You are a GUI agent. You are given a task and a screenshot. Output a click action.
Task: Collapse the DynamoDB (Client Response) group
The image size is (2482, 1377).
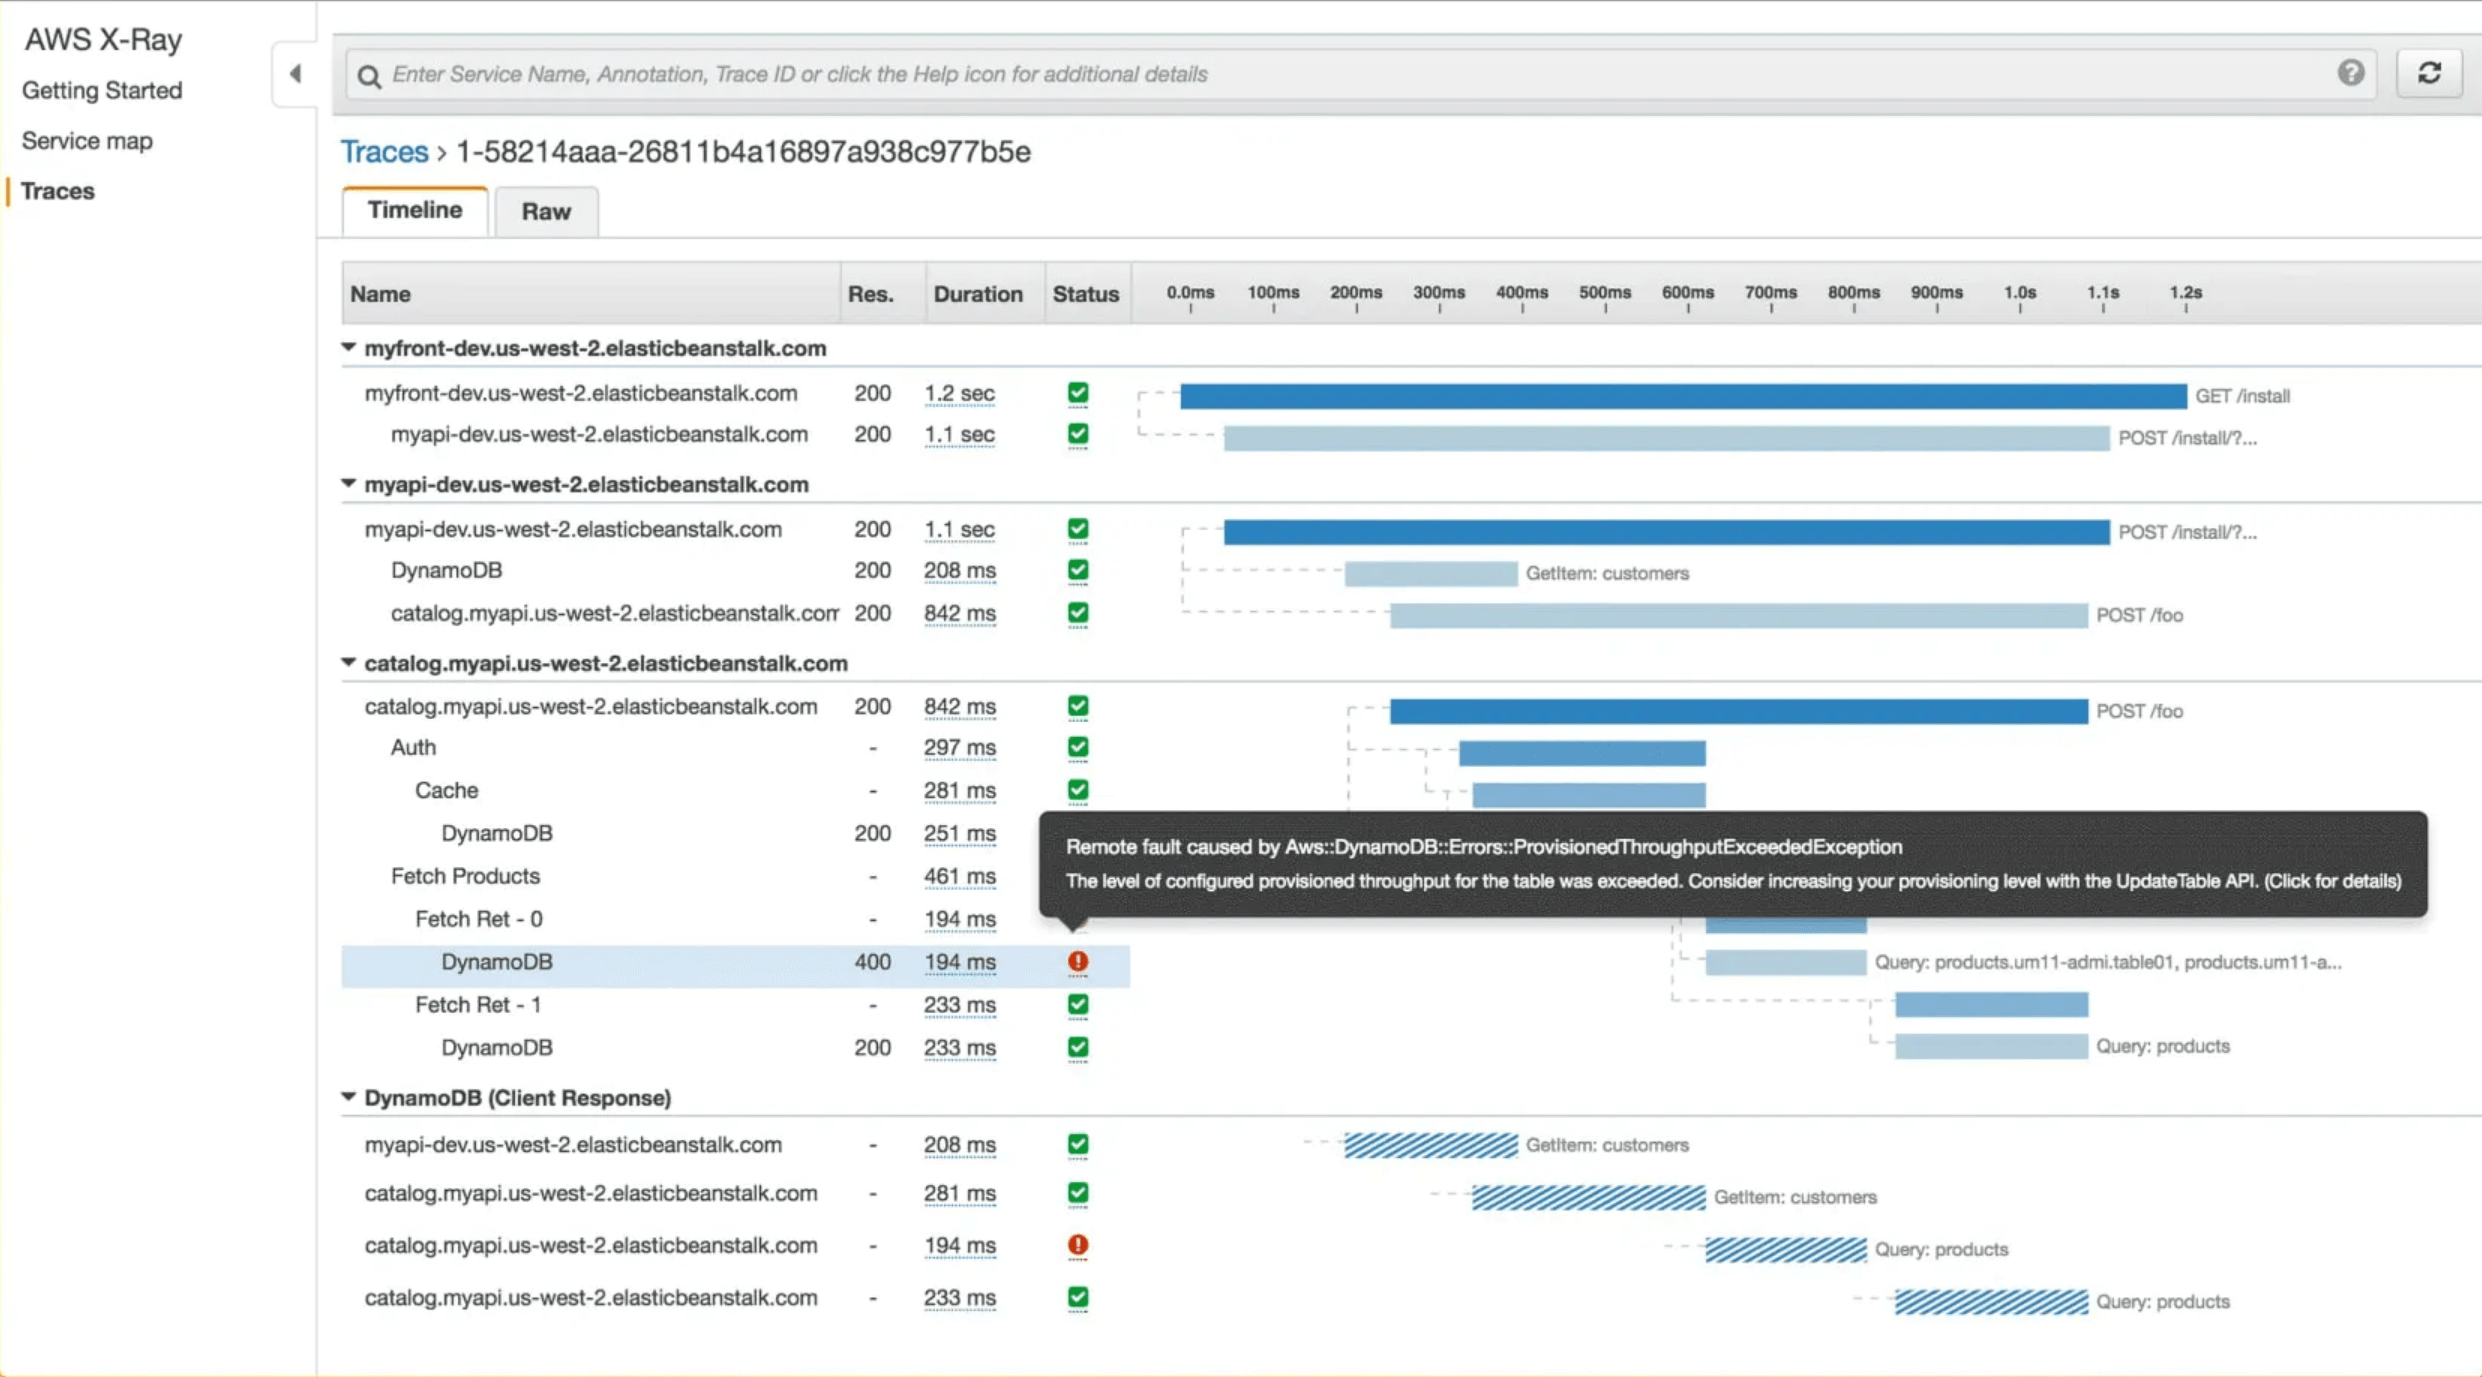[x=348, y=1097]
